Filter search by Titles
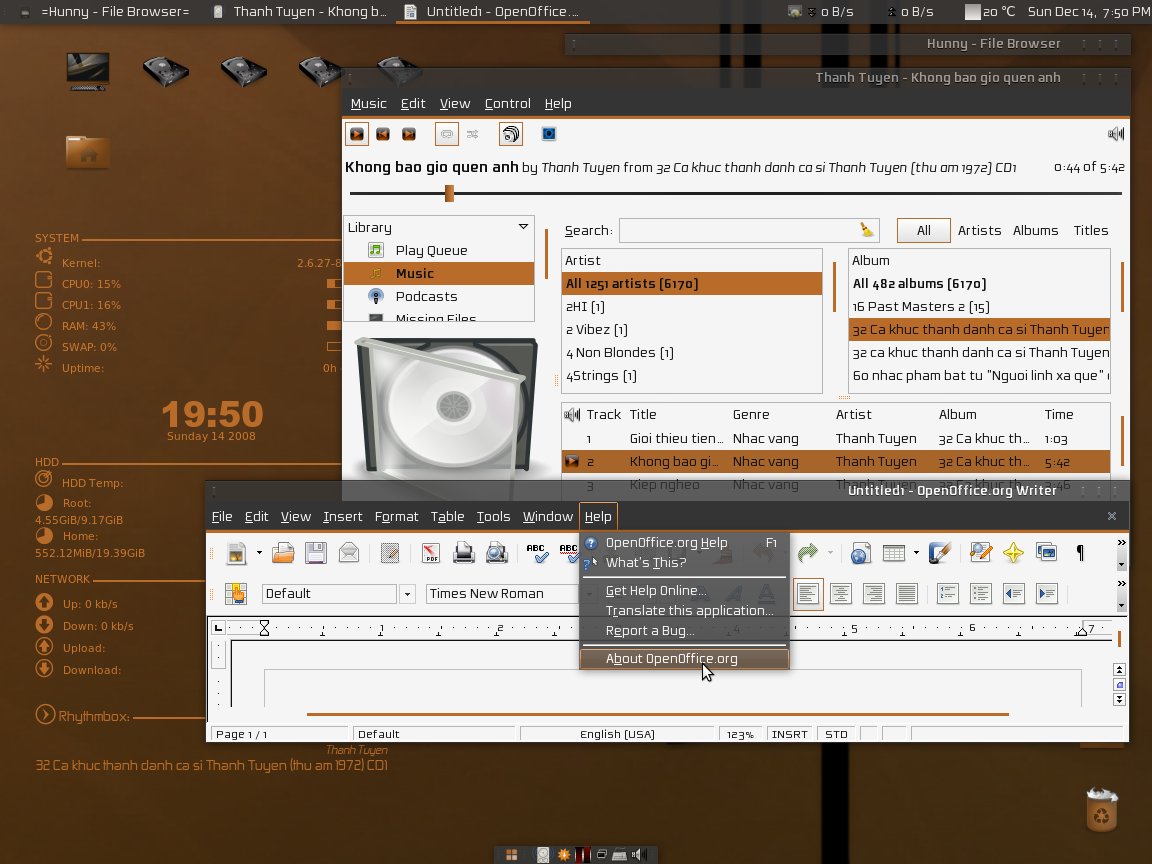The width and height of the screenshot is (1152, 864). 1090,231
